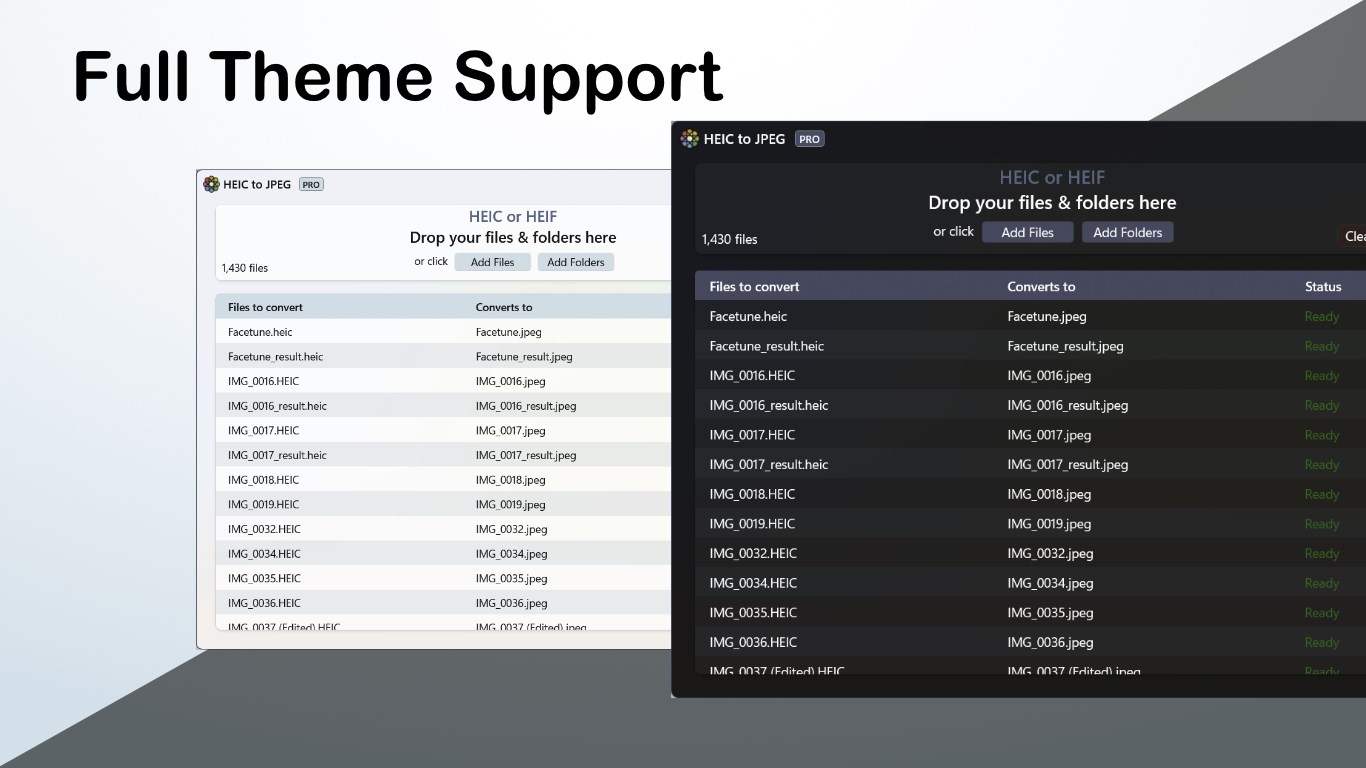Click the drop zone heading in dark window
This screenshot has width=1366, height=768.
[1052, 202]
